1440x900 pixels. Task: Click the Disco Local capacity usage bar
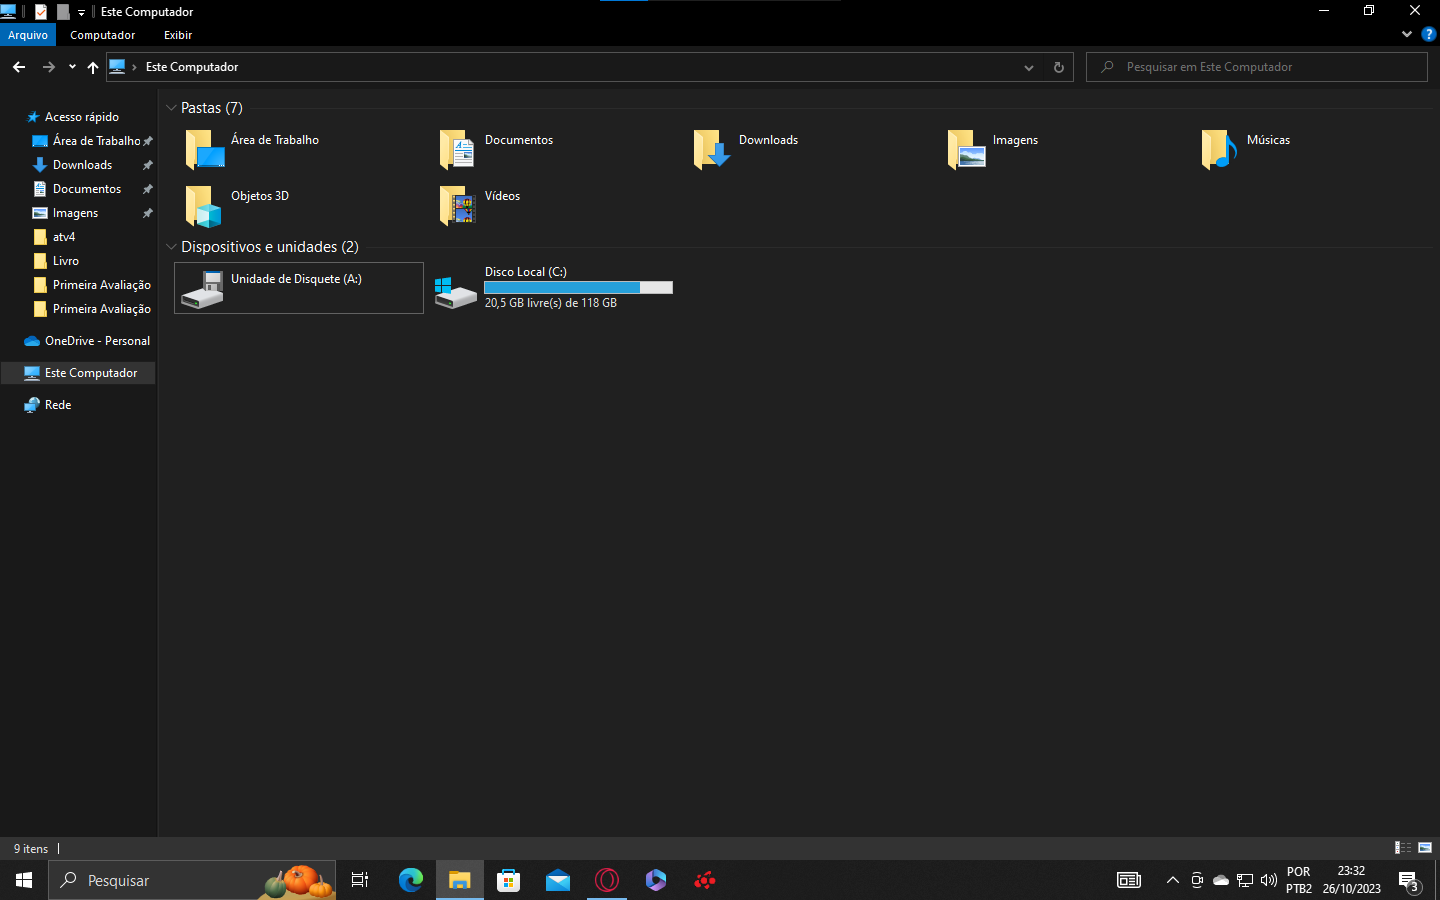tap(578, 287)
